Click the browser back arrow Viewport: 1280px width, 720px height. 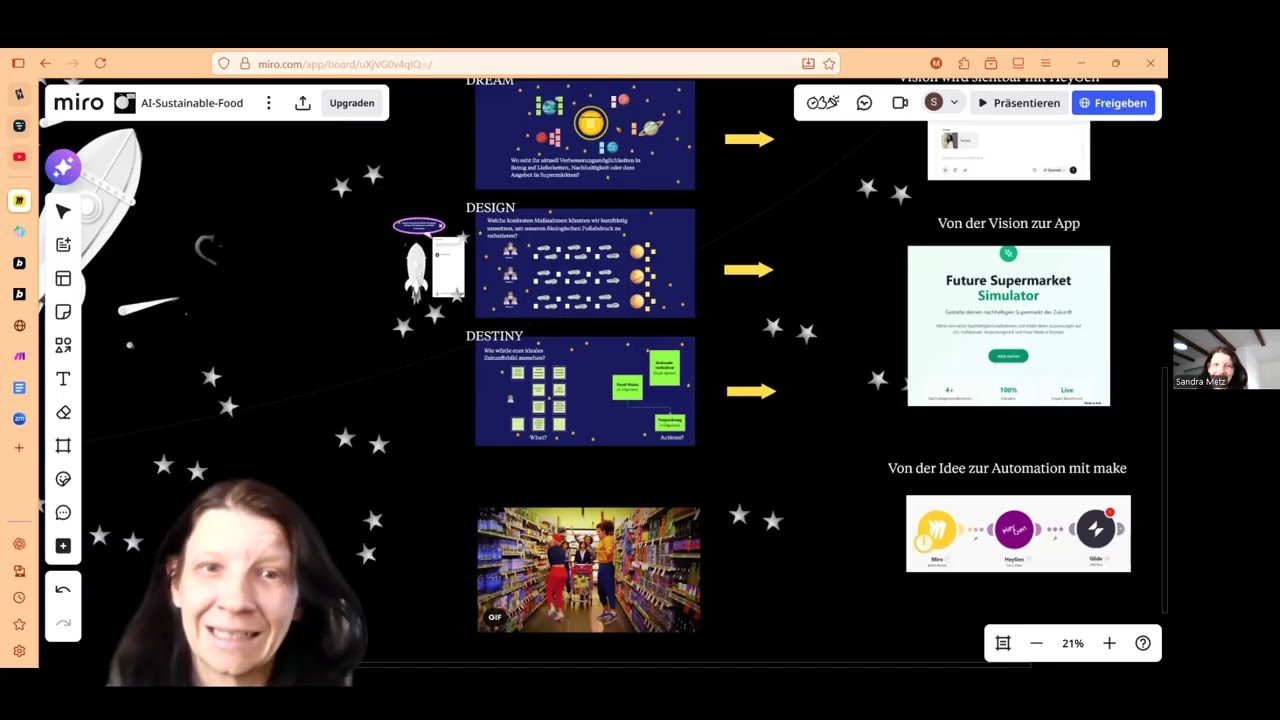pyautogui.click(x=45, y=63)
